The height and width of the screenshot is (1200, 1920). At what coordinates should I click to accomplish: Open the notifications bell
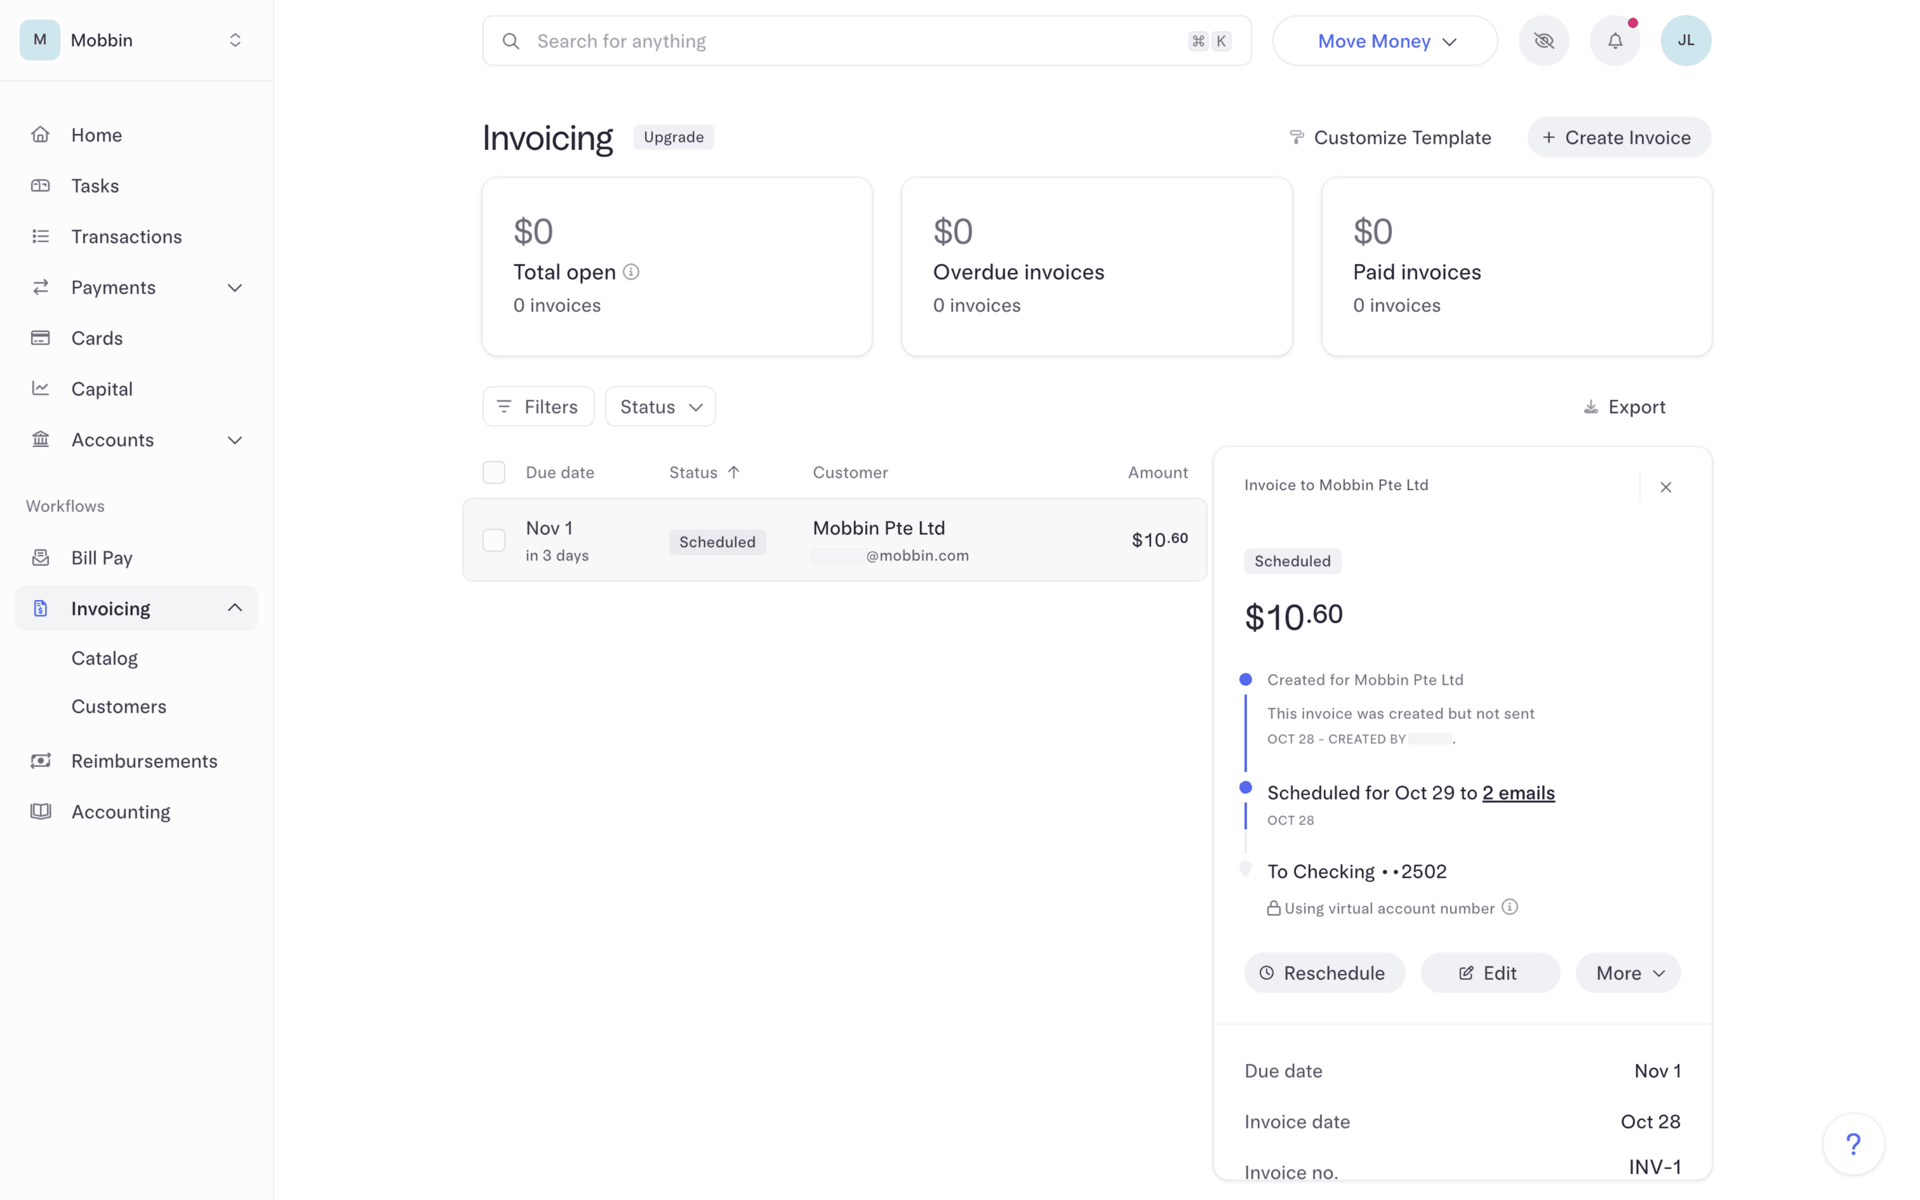[x=1615, y=41]
